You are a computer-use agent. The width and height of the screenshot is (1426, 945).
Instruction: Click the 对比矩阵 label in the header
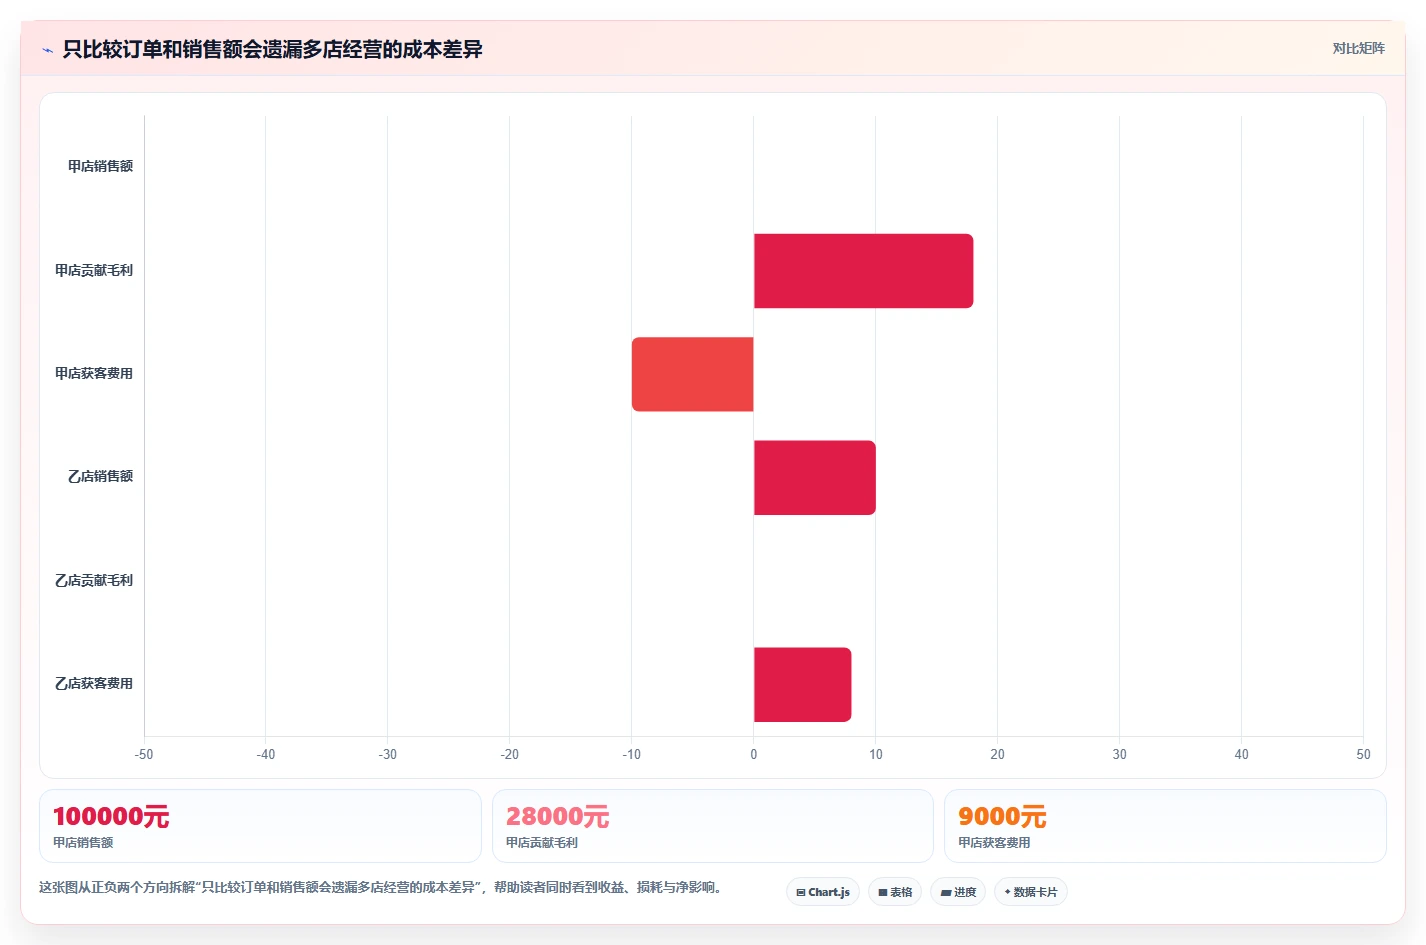point(1358,48)
